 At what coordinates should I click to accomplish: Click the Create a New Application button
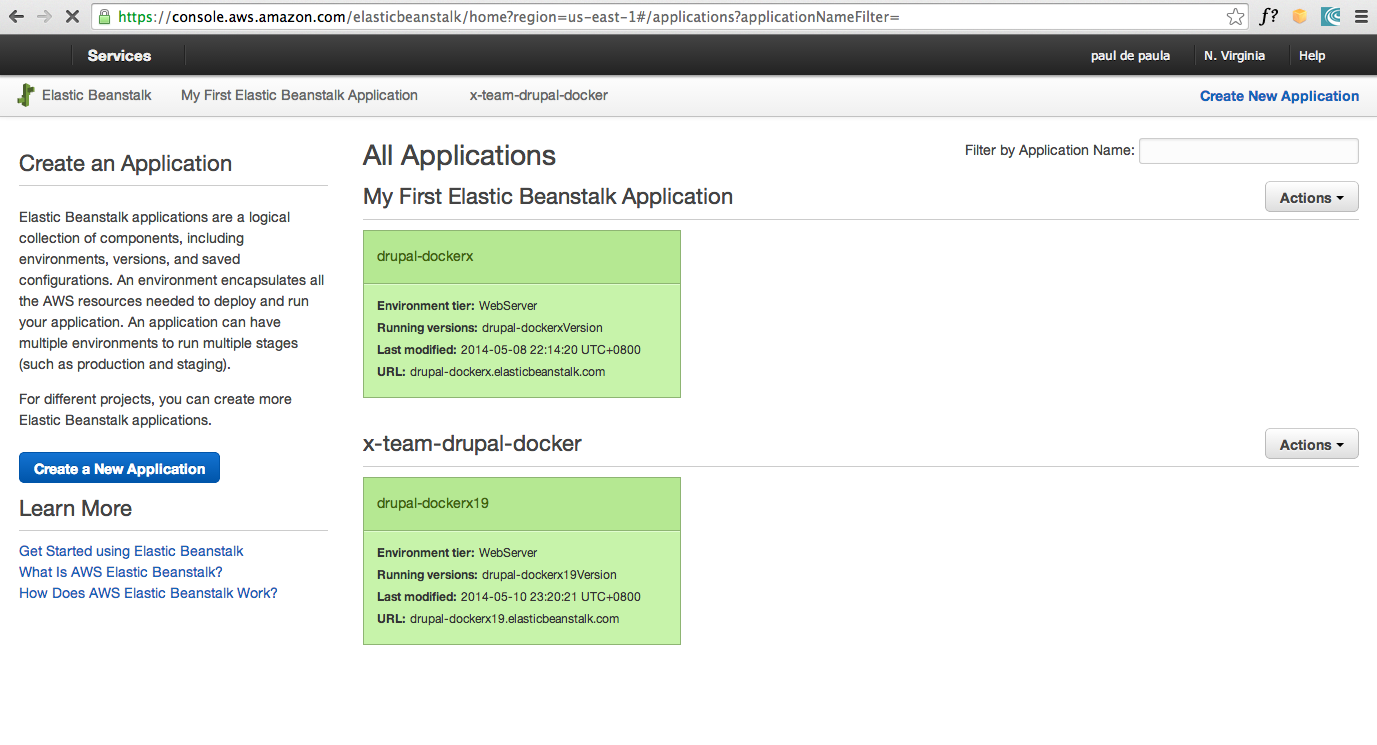[119, 468]
